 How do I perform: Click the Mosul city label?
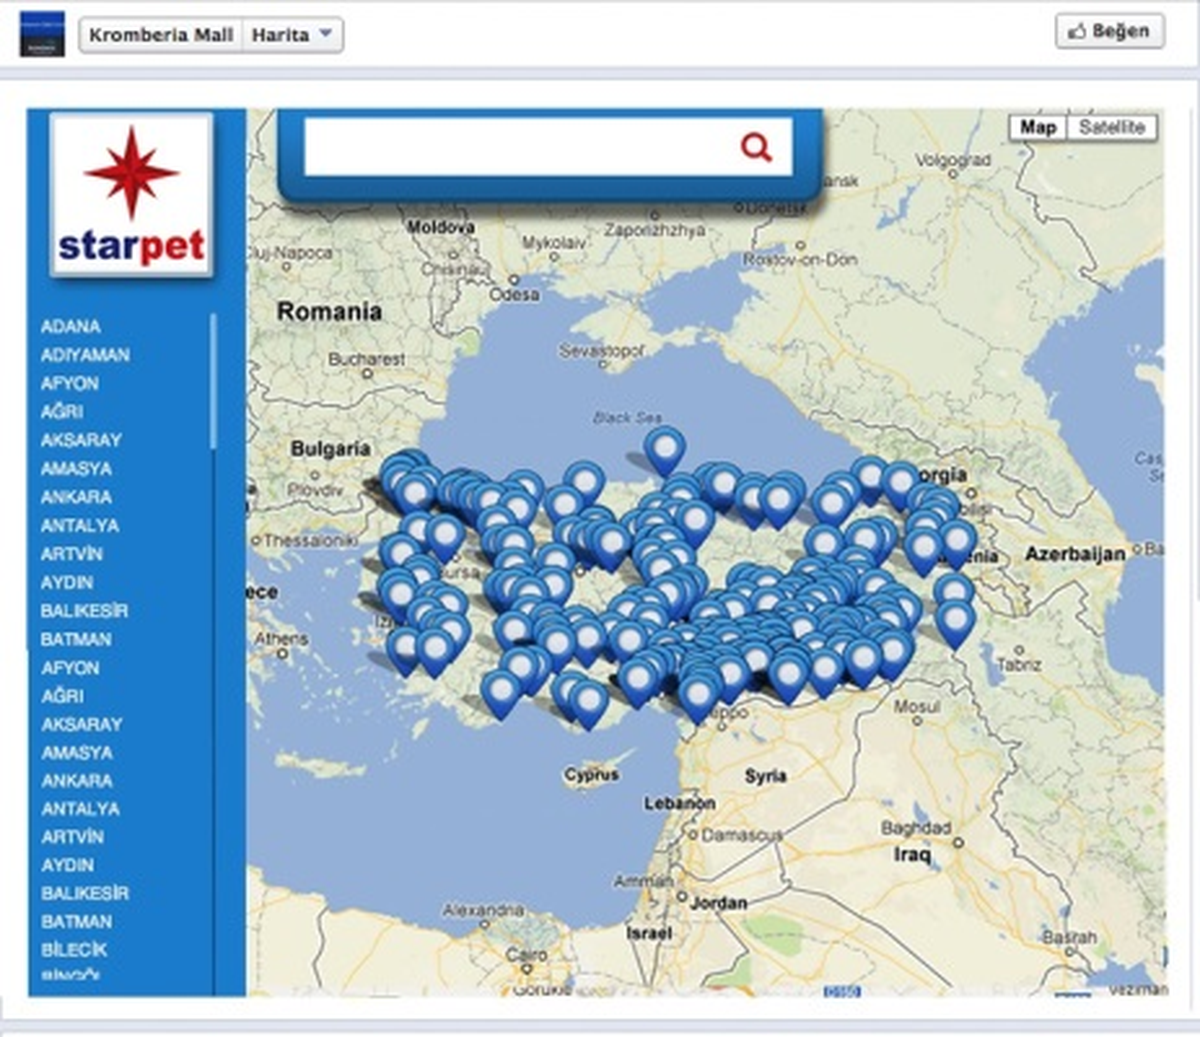click(x=917, y=706)
